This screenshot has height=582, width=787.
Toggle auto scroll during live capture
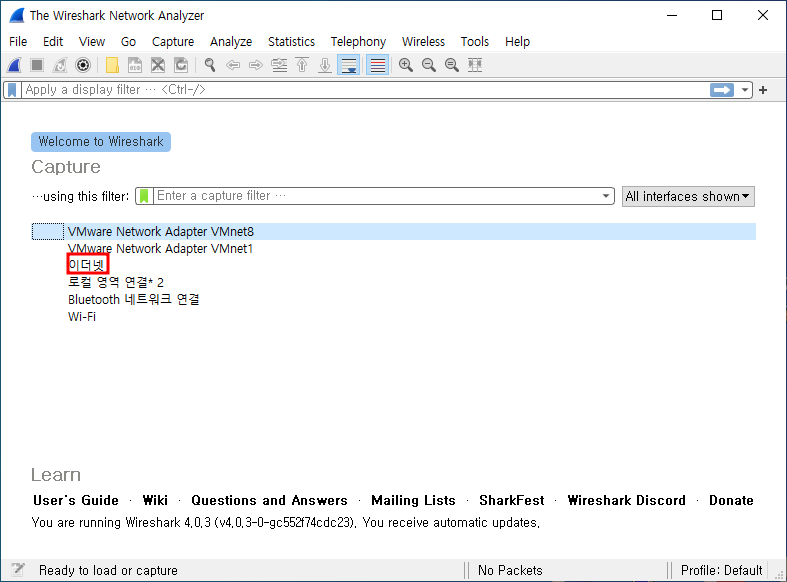click(x=348, y=65)
